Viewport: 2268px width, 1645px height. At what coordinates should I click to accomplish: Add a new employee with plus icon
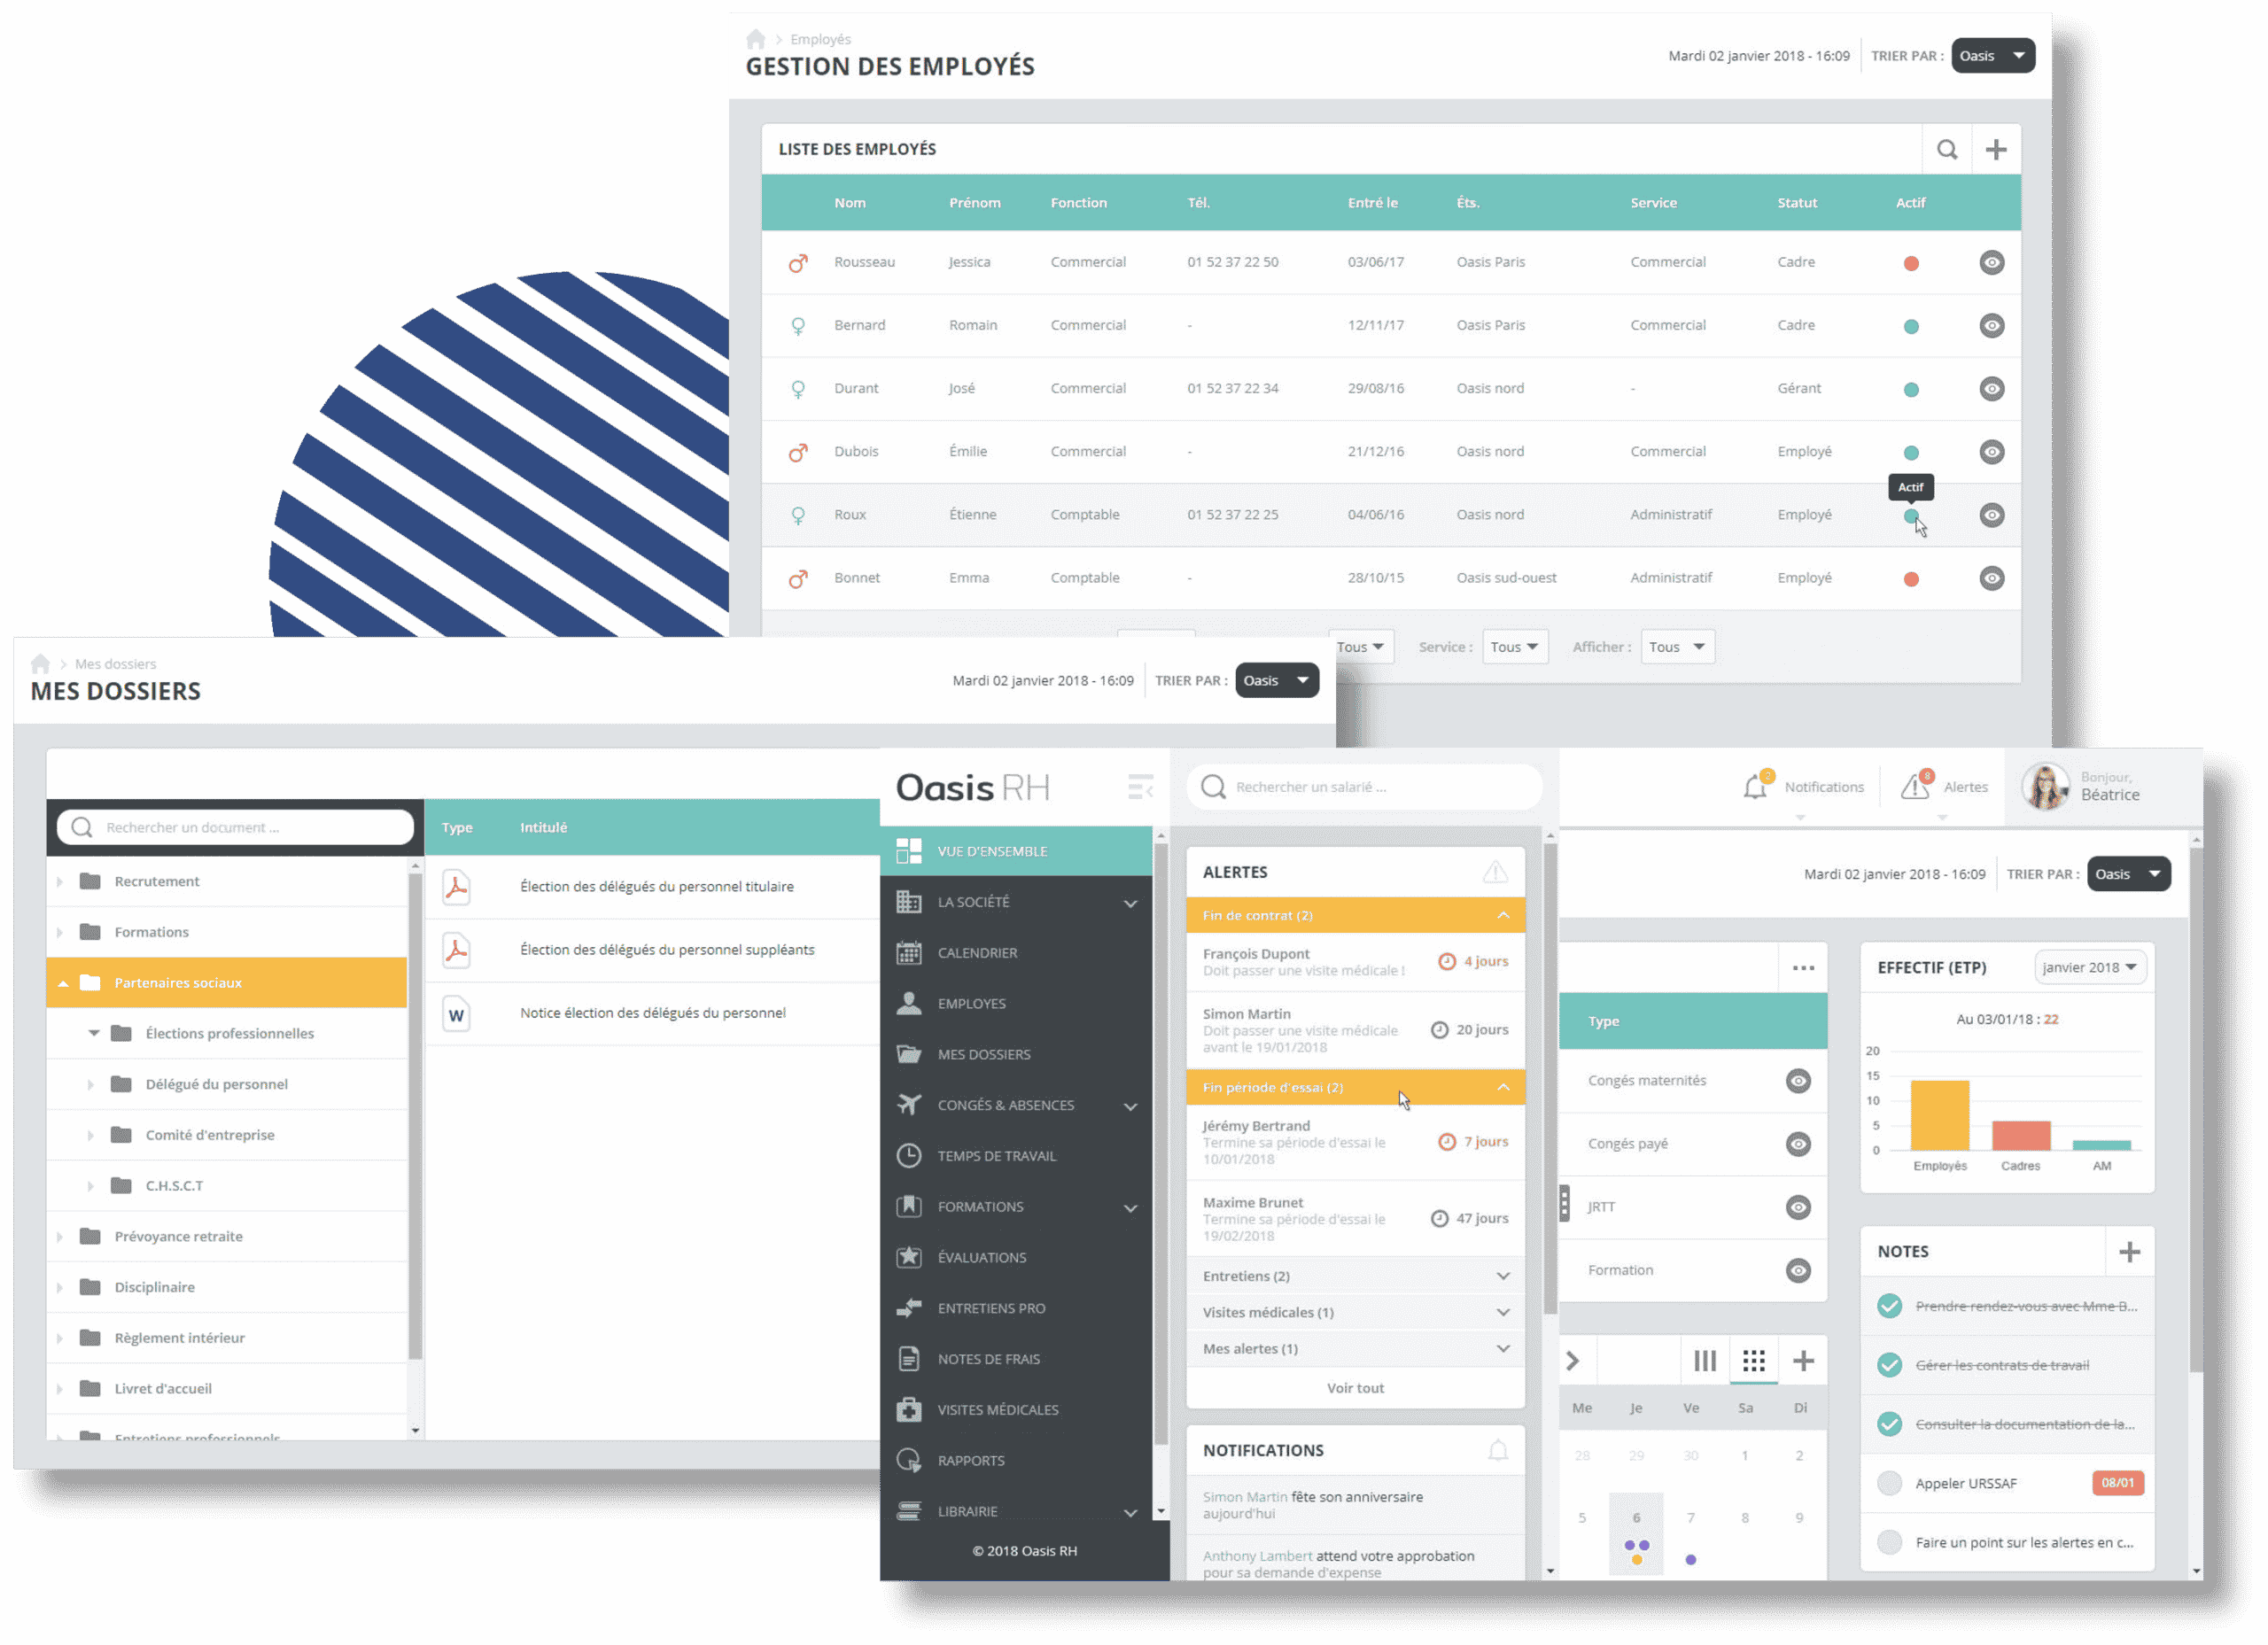click(1995, 150)
